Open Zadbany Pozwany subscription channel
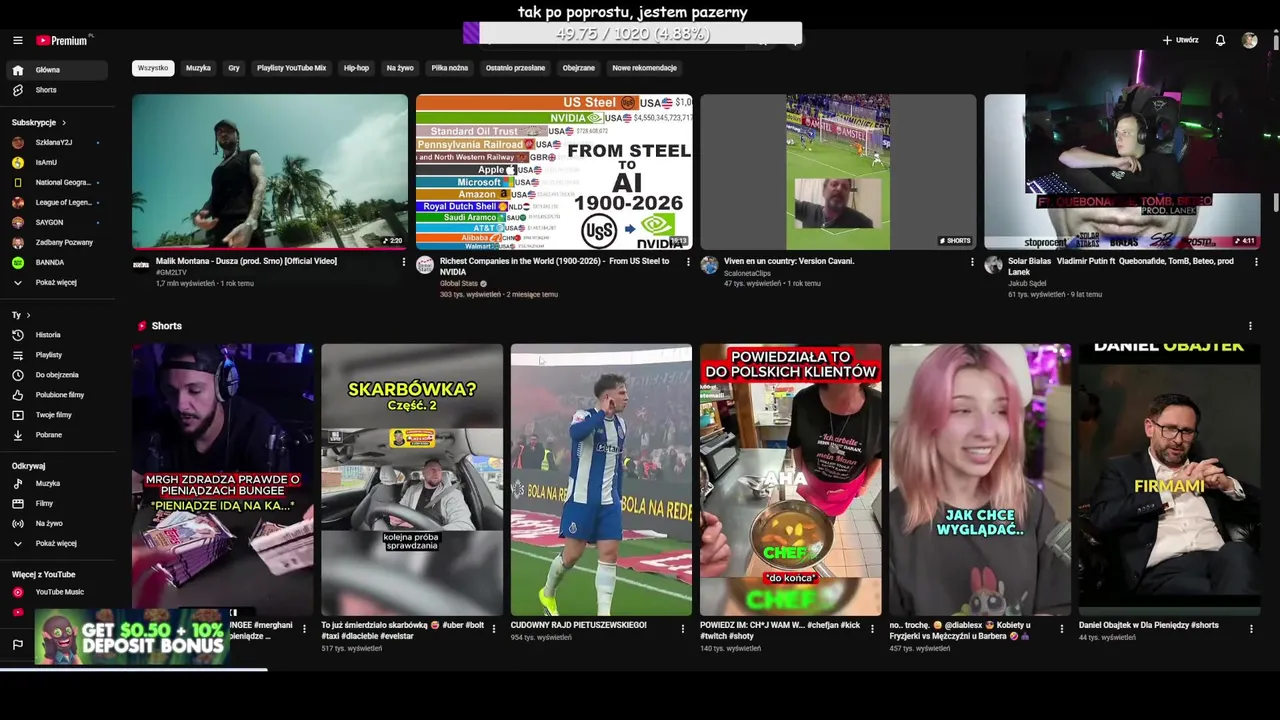 pos(55,242)
